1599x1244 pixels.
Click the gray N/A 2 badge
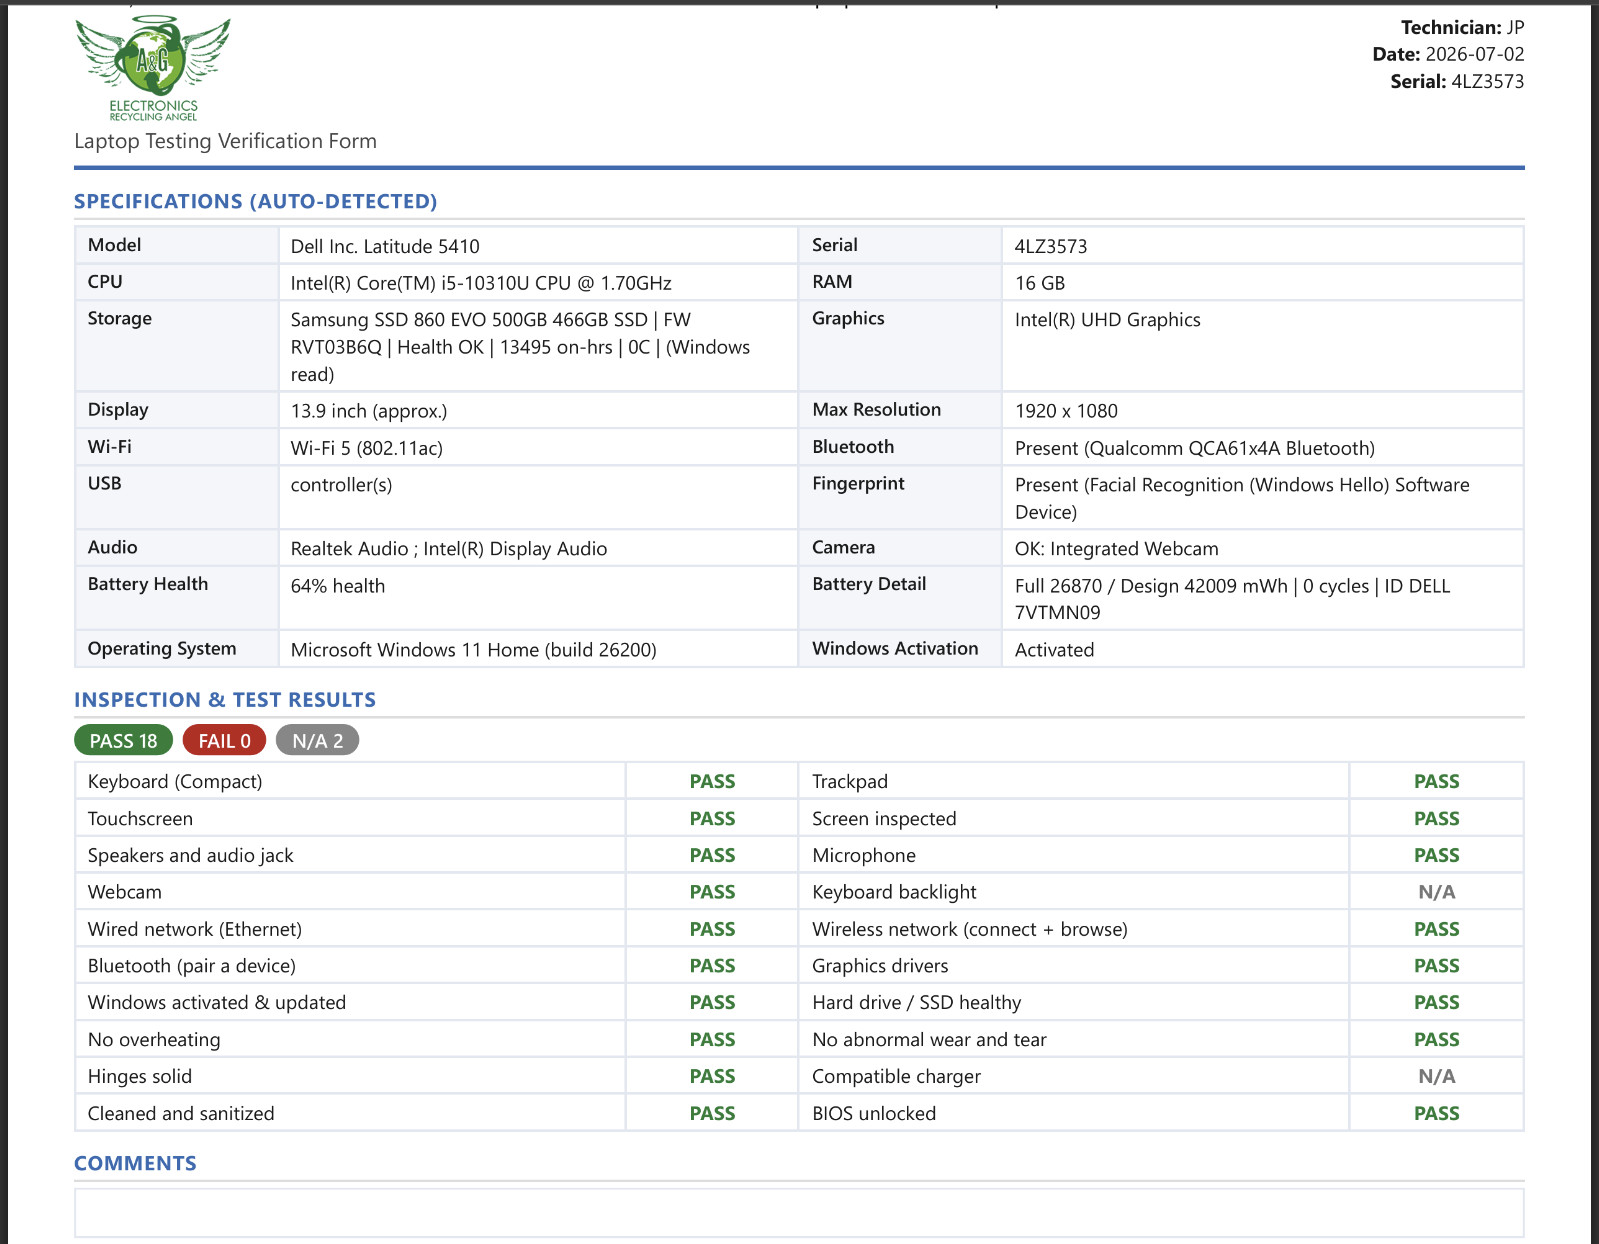click(317, 741)
